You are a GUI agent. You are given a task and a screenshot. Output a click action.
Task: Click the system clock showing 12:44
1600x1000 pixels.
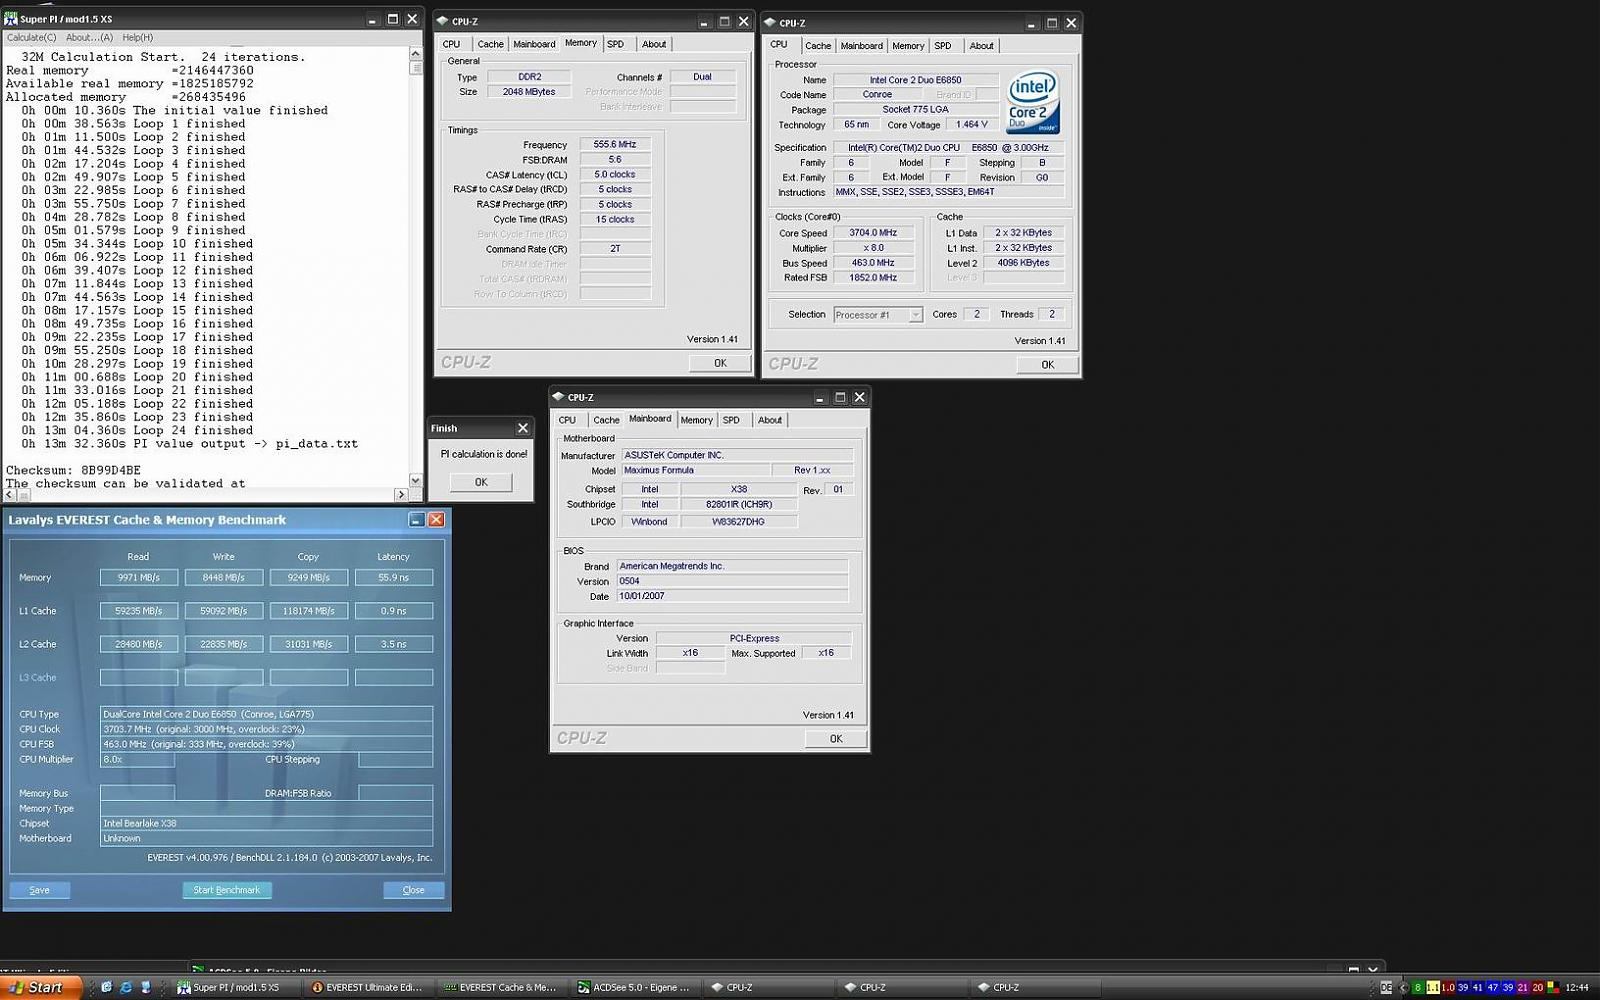[x=1577, y=988]
